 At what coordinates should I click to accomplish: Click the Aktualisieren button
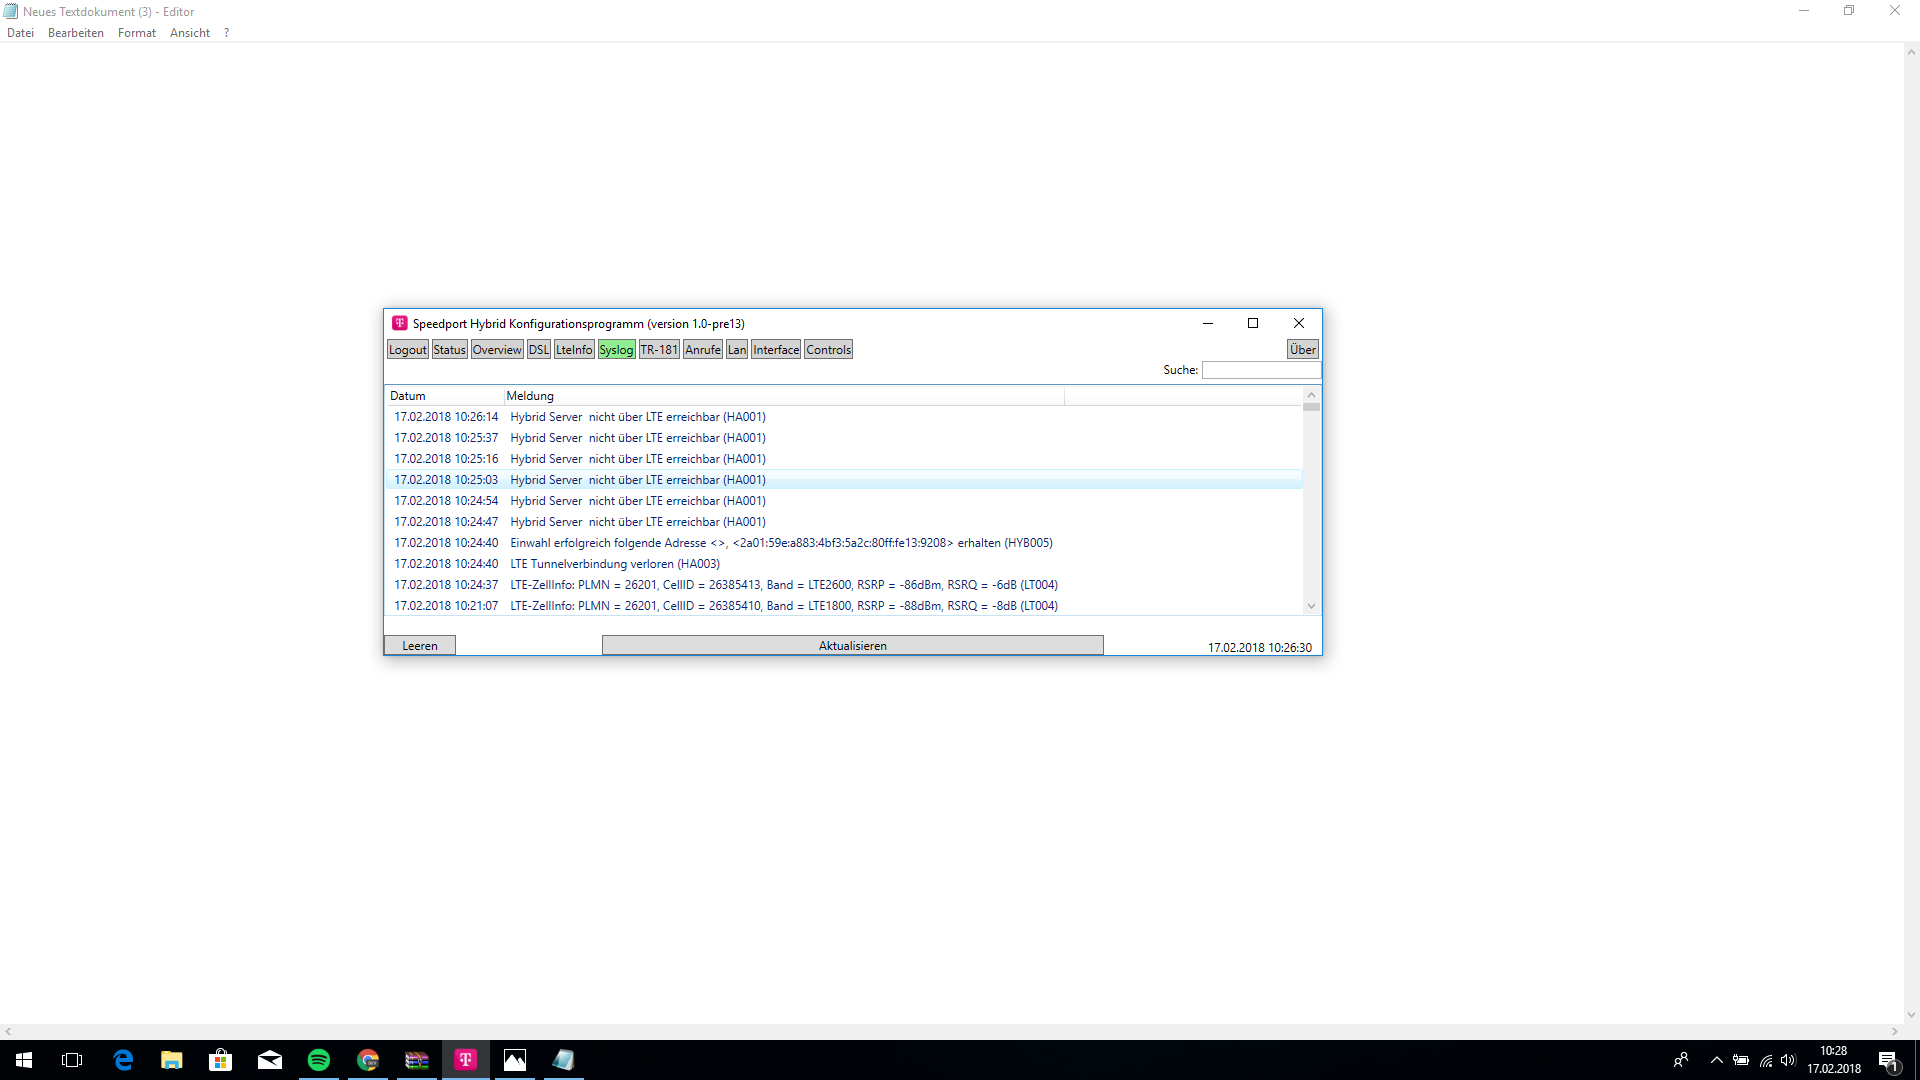(853, 646)
